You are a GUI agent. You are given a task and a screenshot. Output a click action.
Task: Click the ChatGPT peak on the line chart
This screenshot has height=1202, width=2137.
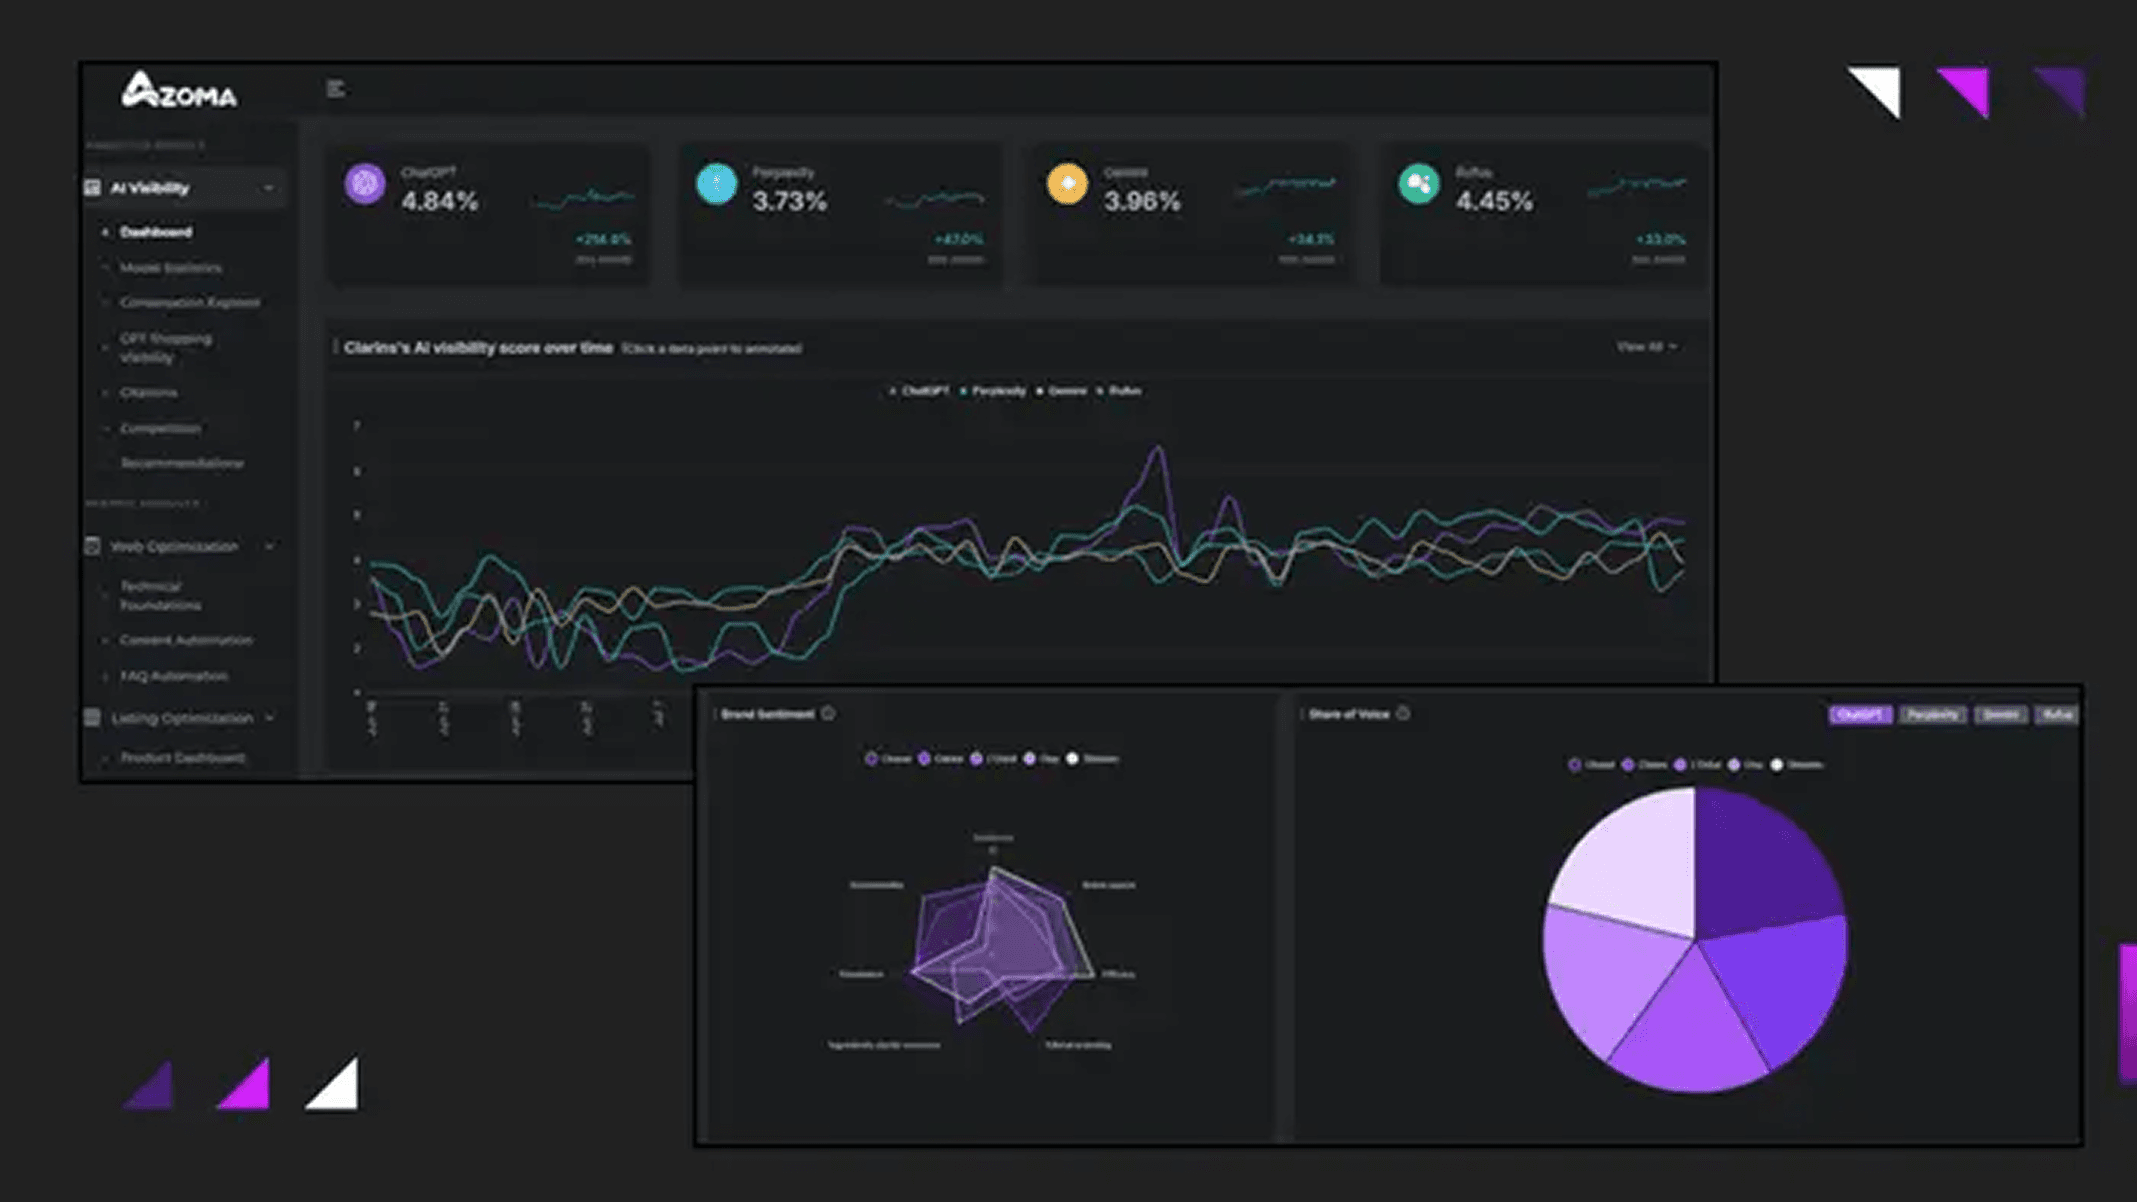click(x=1158, y=449)
